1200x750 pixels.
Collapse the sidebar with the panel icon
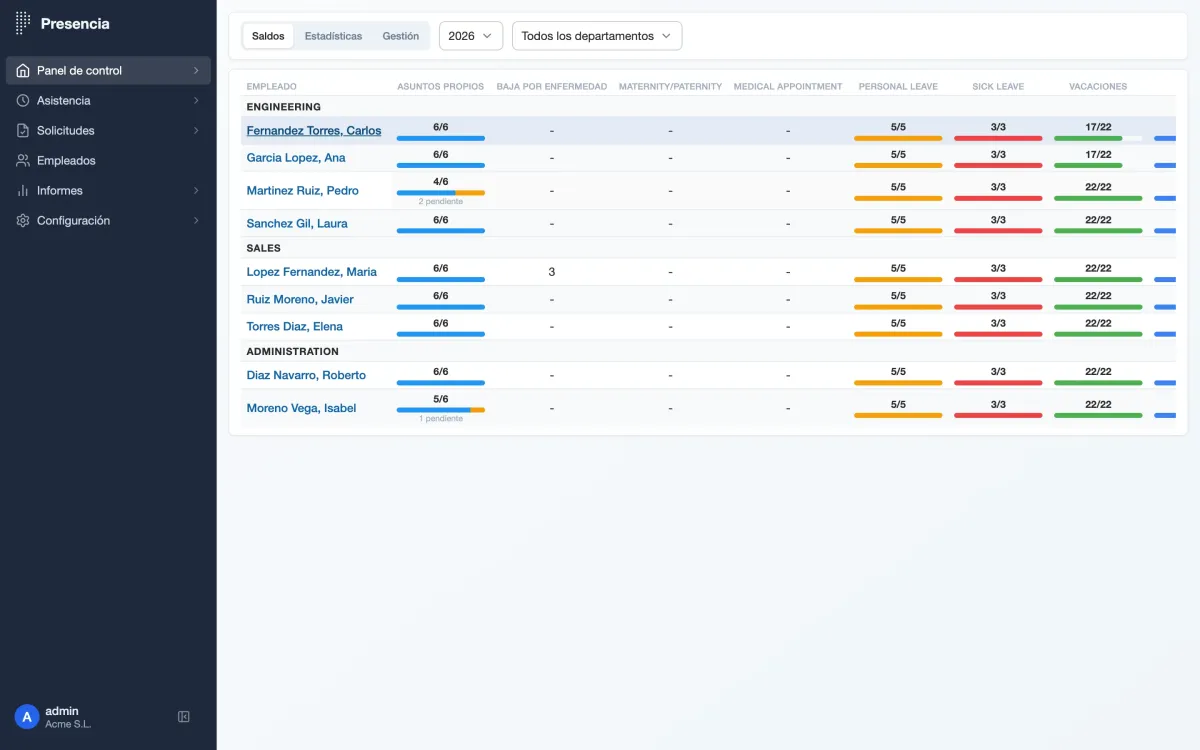point(184,717)
